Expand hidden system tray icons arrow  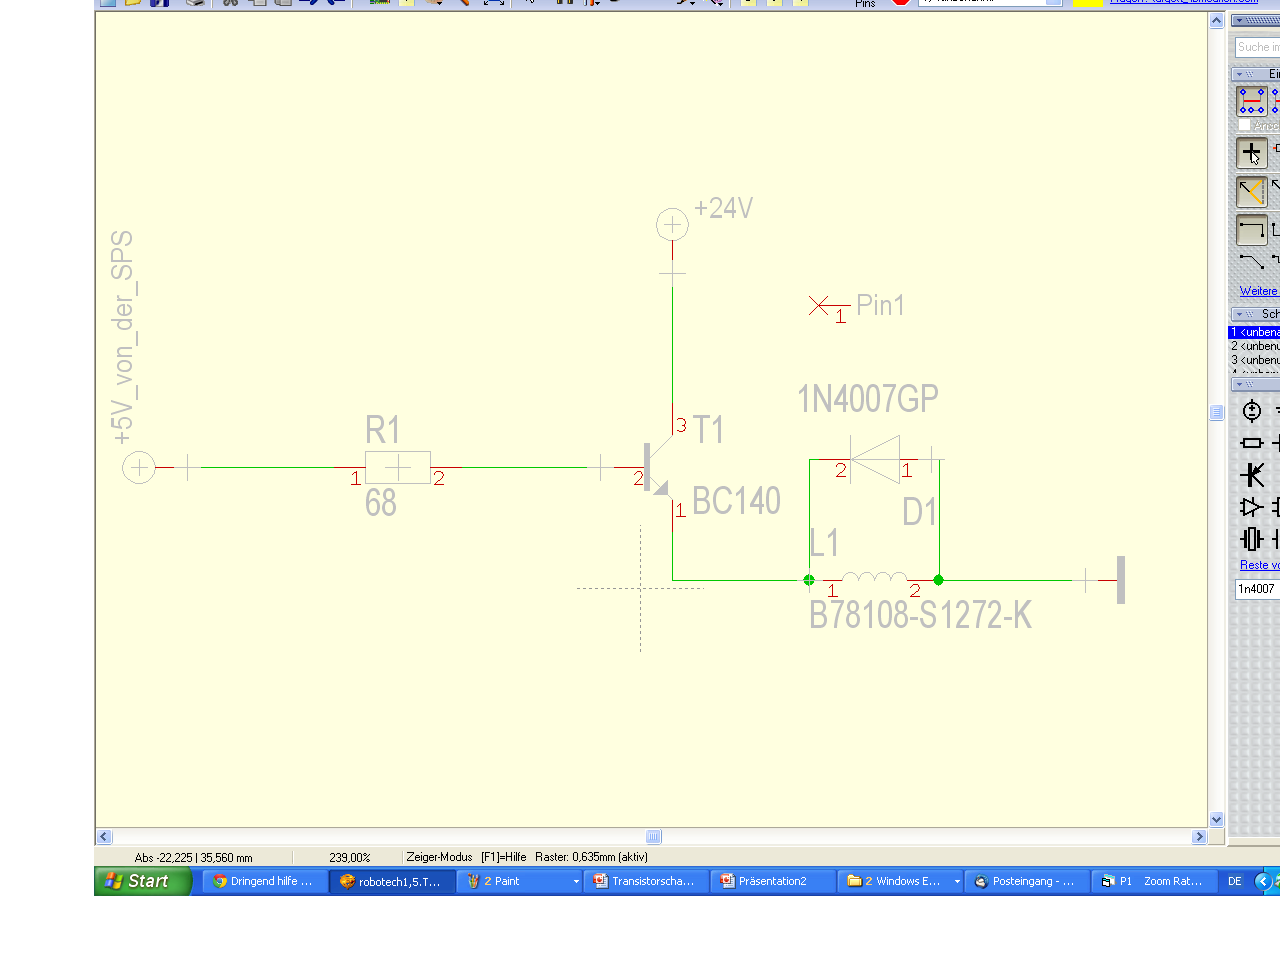click(x=1263, y=881)
